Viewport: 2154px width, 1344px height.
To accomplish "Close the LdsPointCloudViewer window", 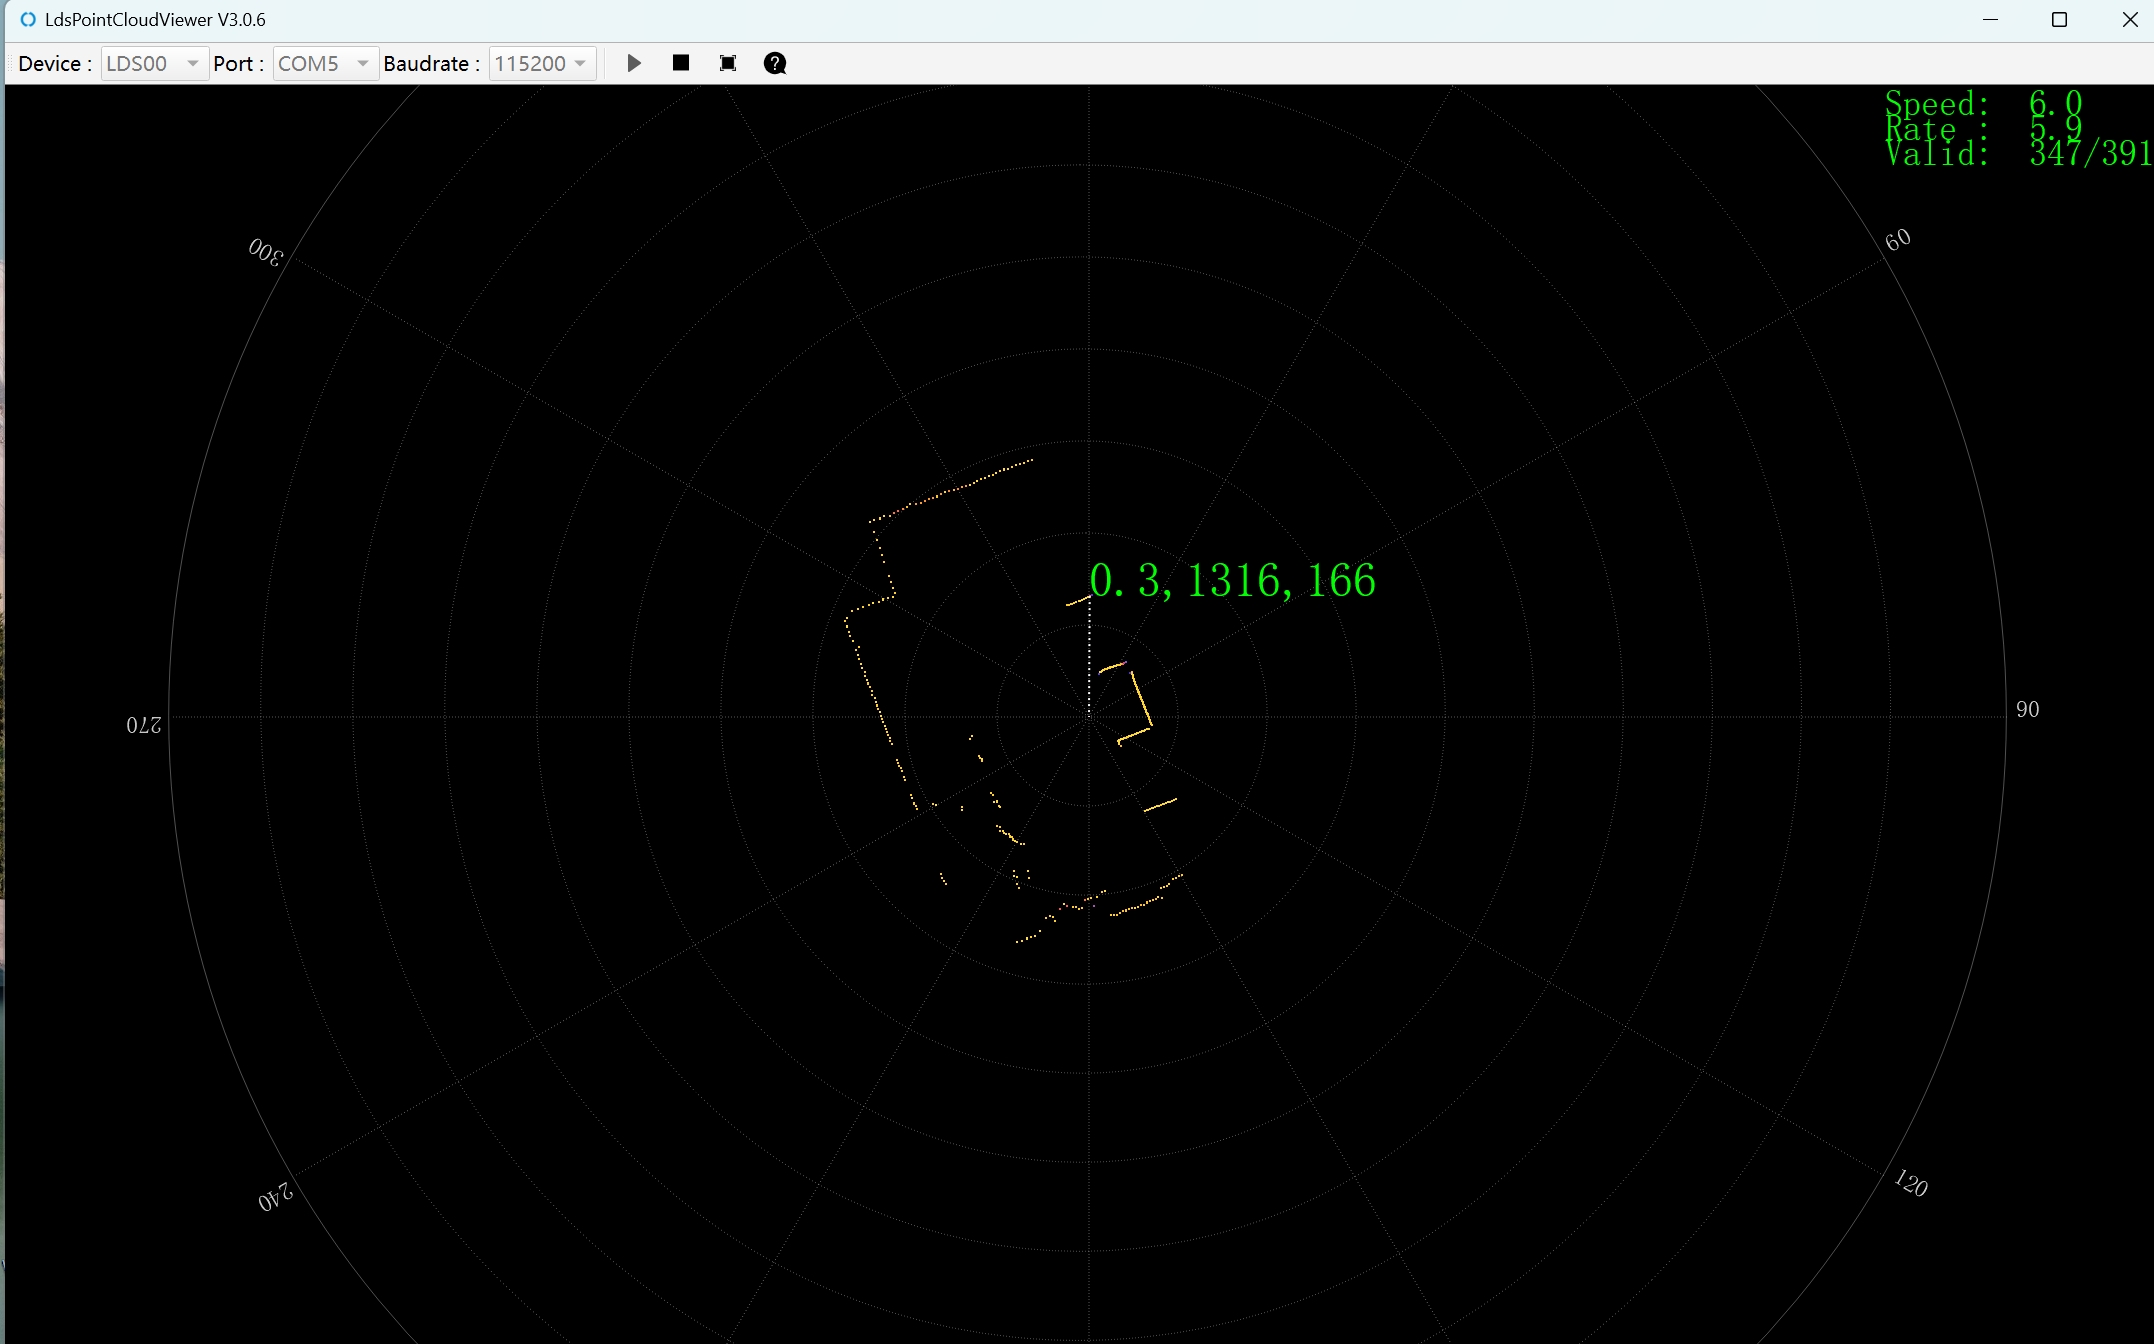I will 2129,20.
